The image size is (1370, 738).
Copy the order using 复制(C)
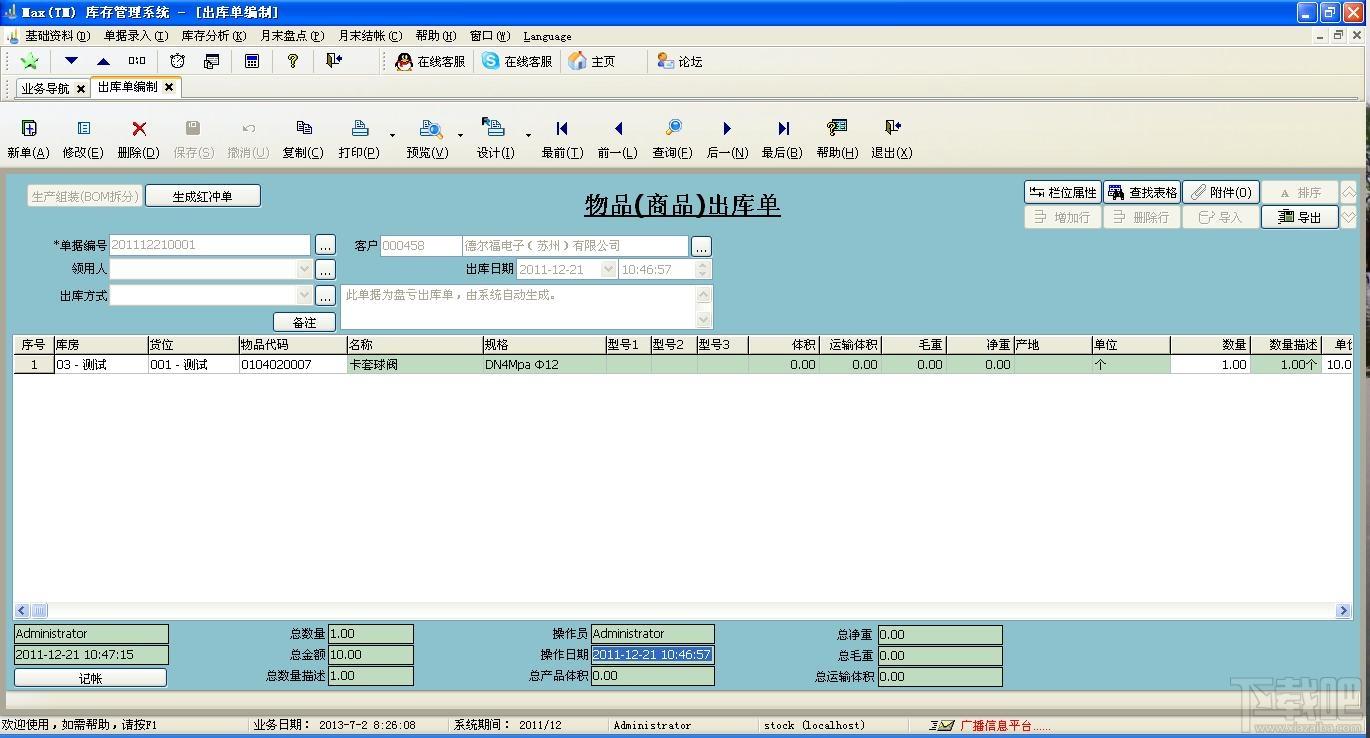point(303,139)
